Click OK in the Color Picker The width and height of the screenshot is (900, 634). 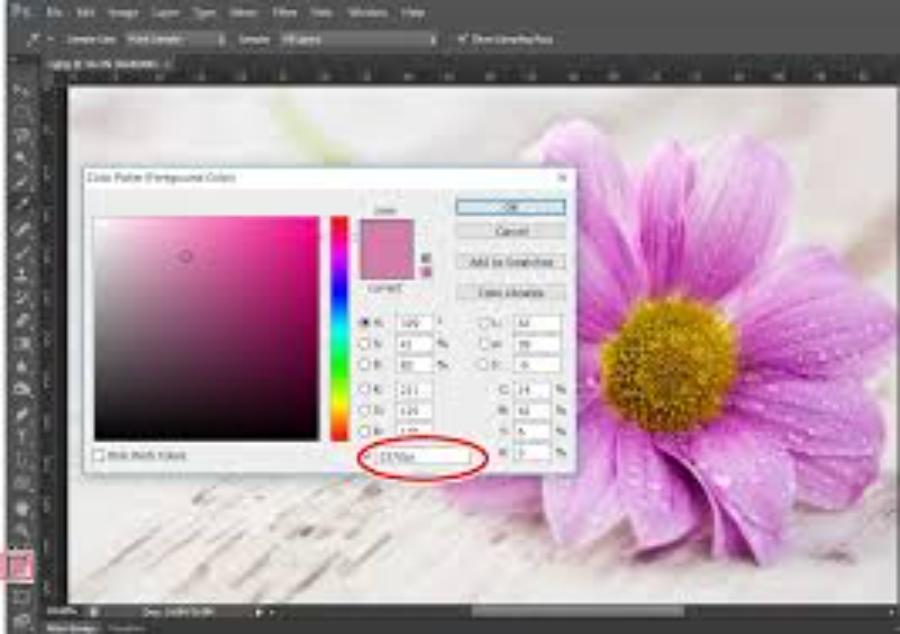click(510, 206)
